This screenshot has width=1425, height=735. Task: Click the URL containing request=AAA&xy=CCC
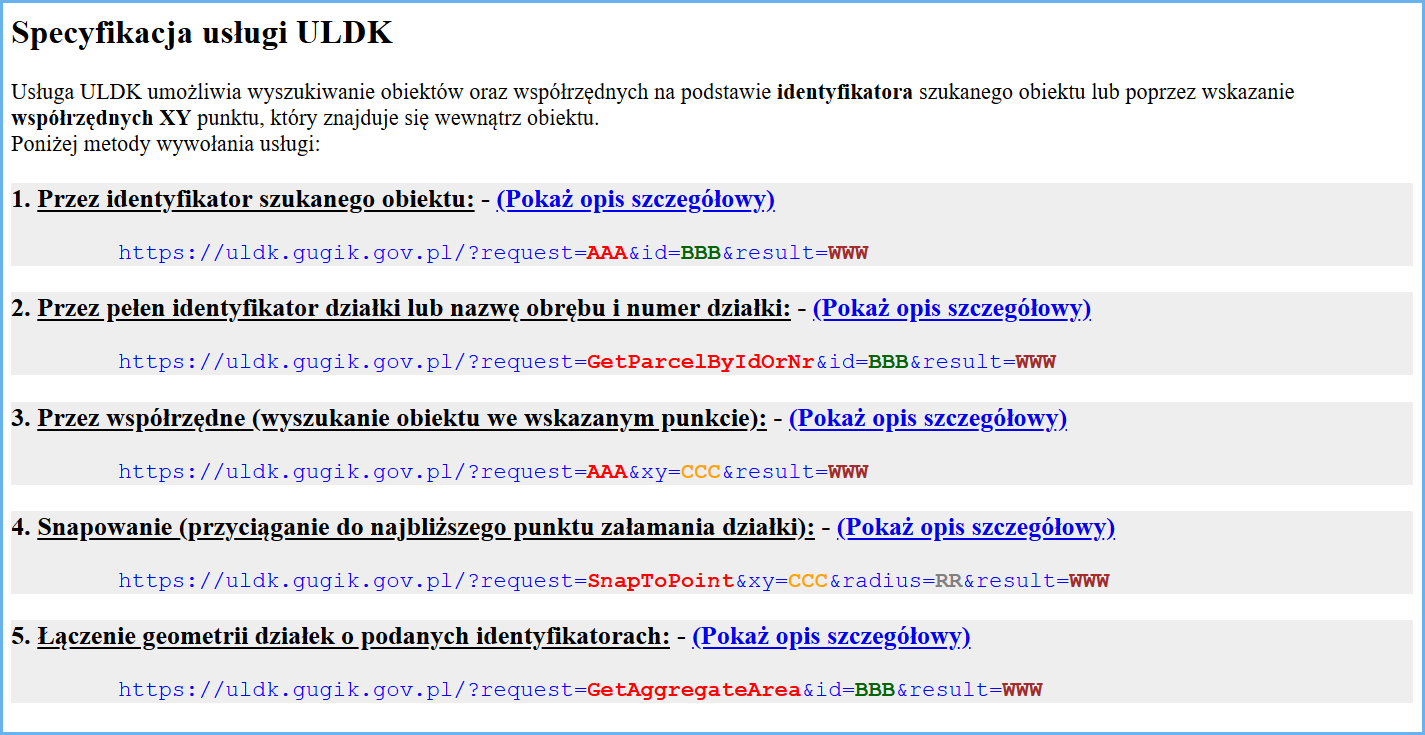tap(493, 472)
